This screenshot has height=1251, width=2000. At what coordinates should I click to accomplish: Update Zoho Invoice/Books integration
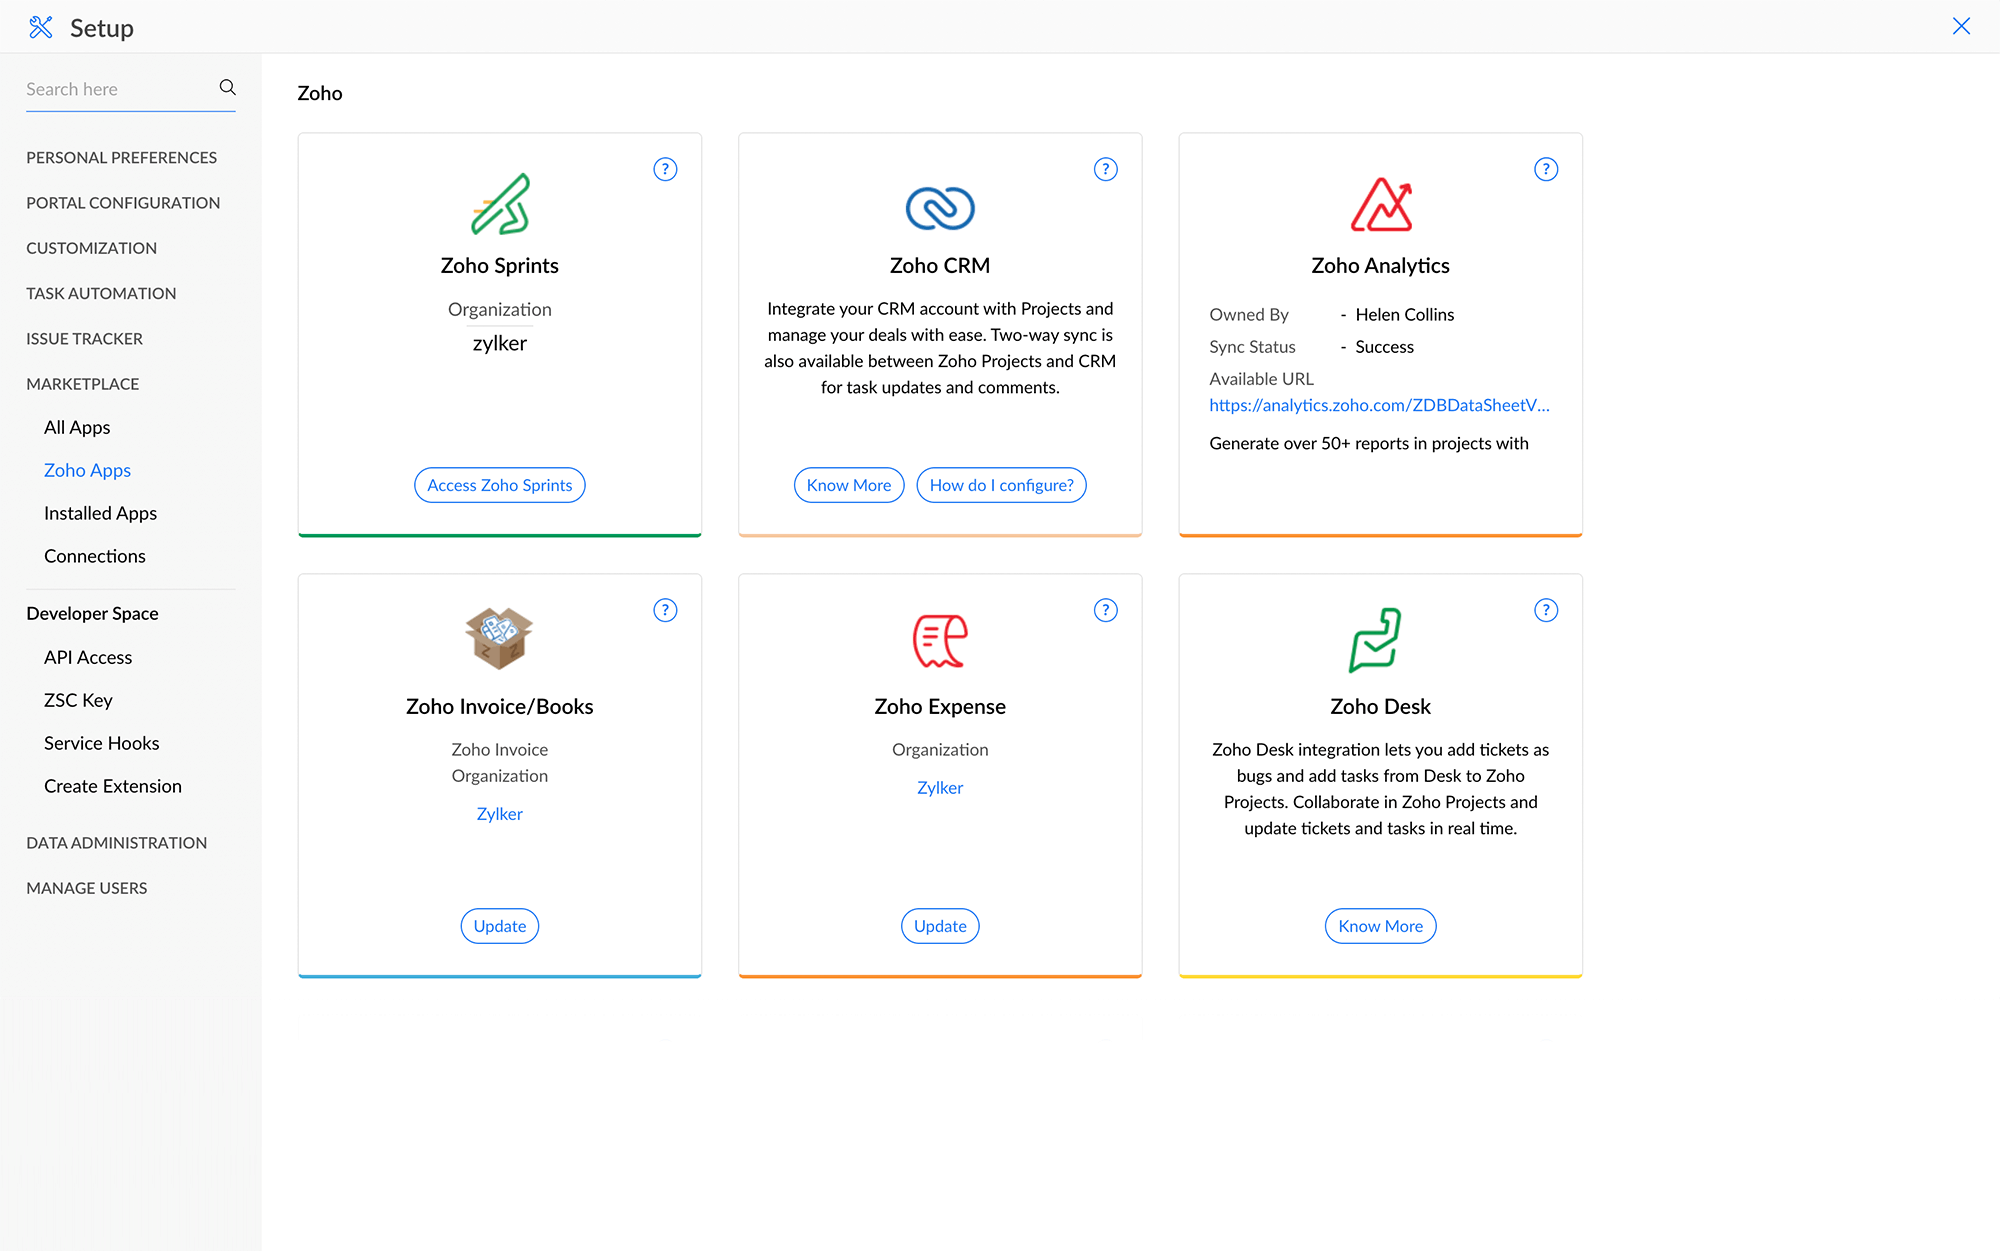500,926
